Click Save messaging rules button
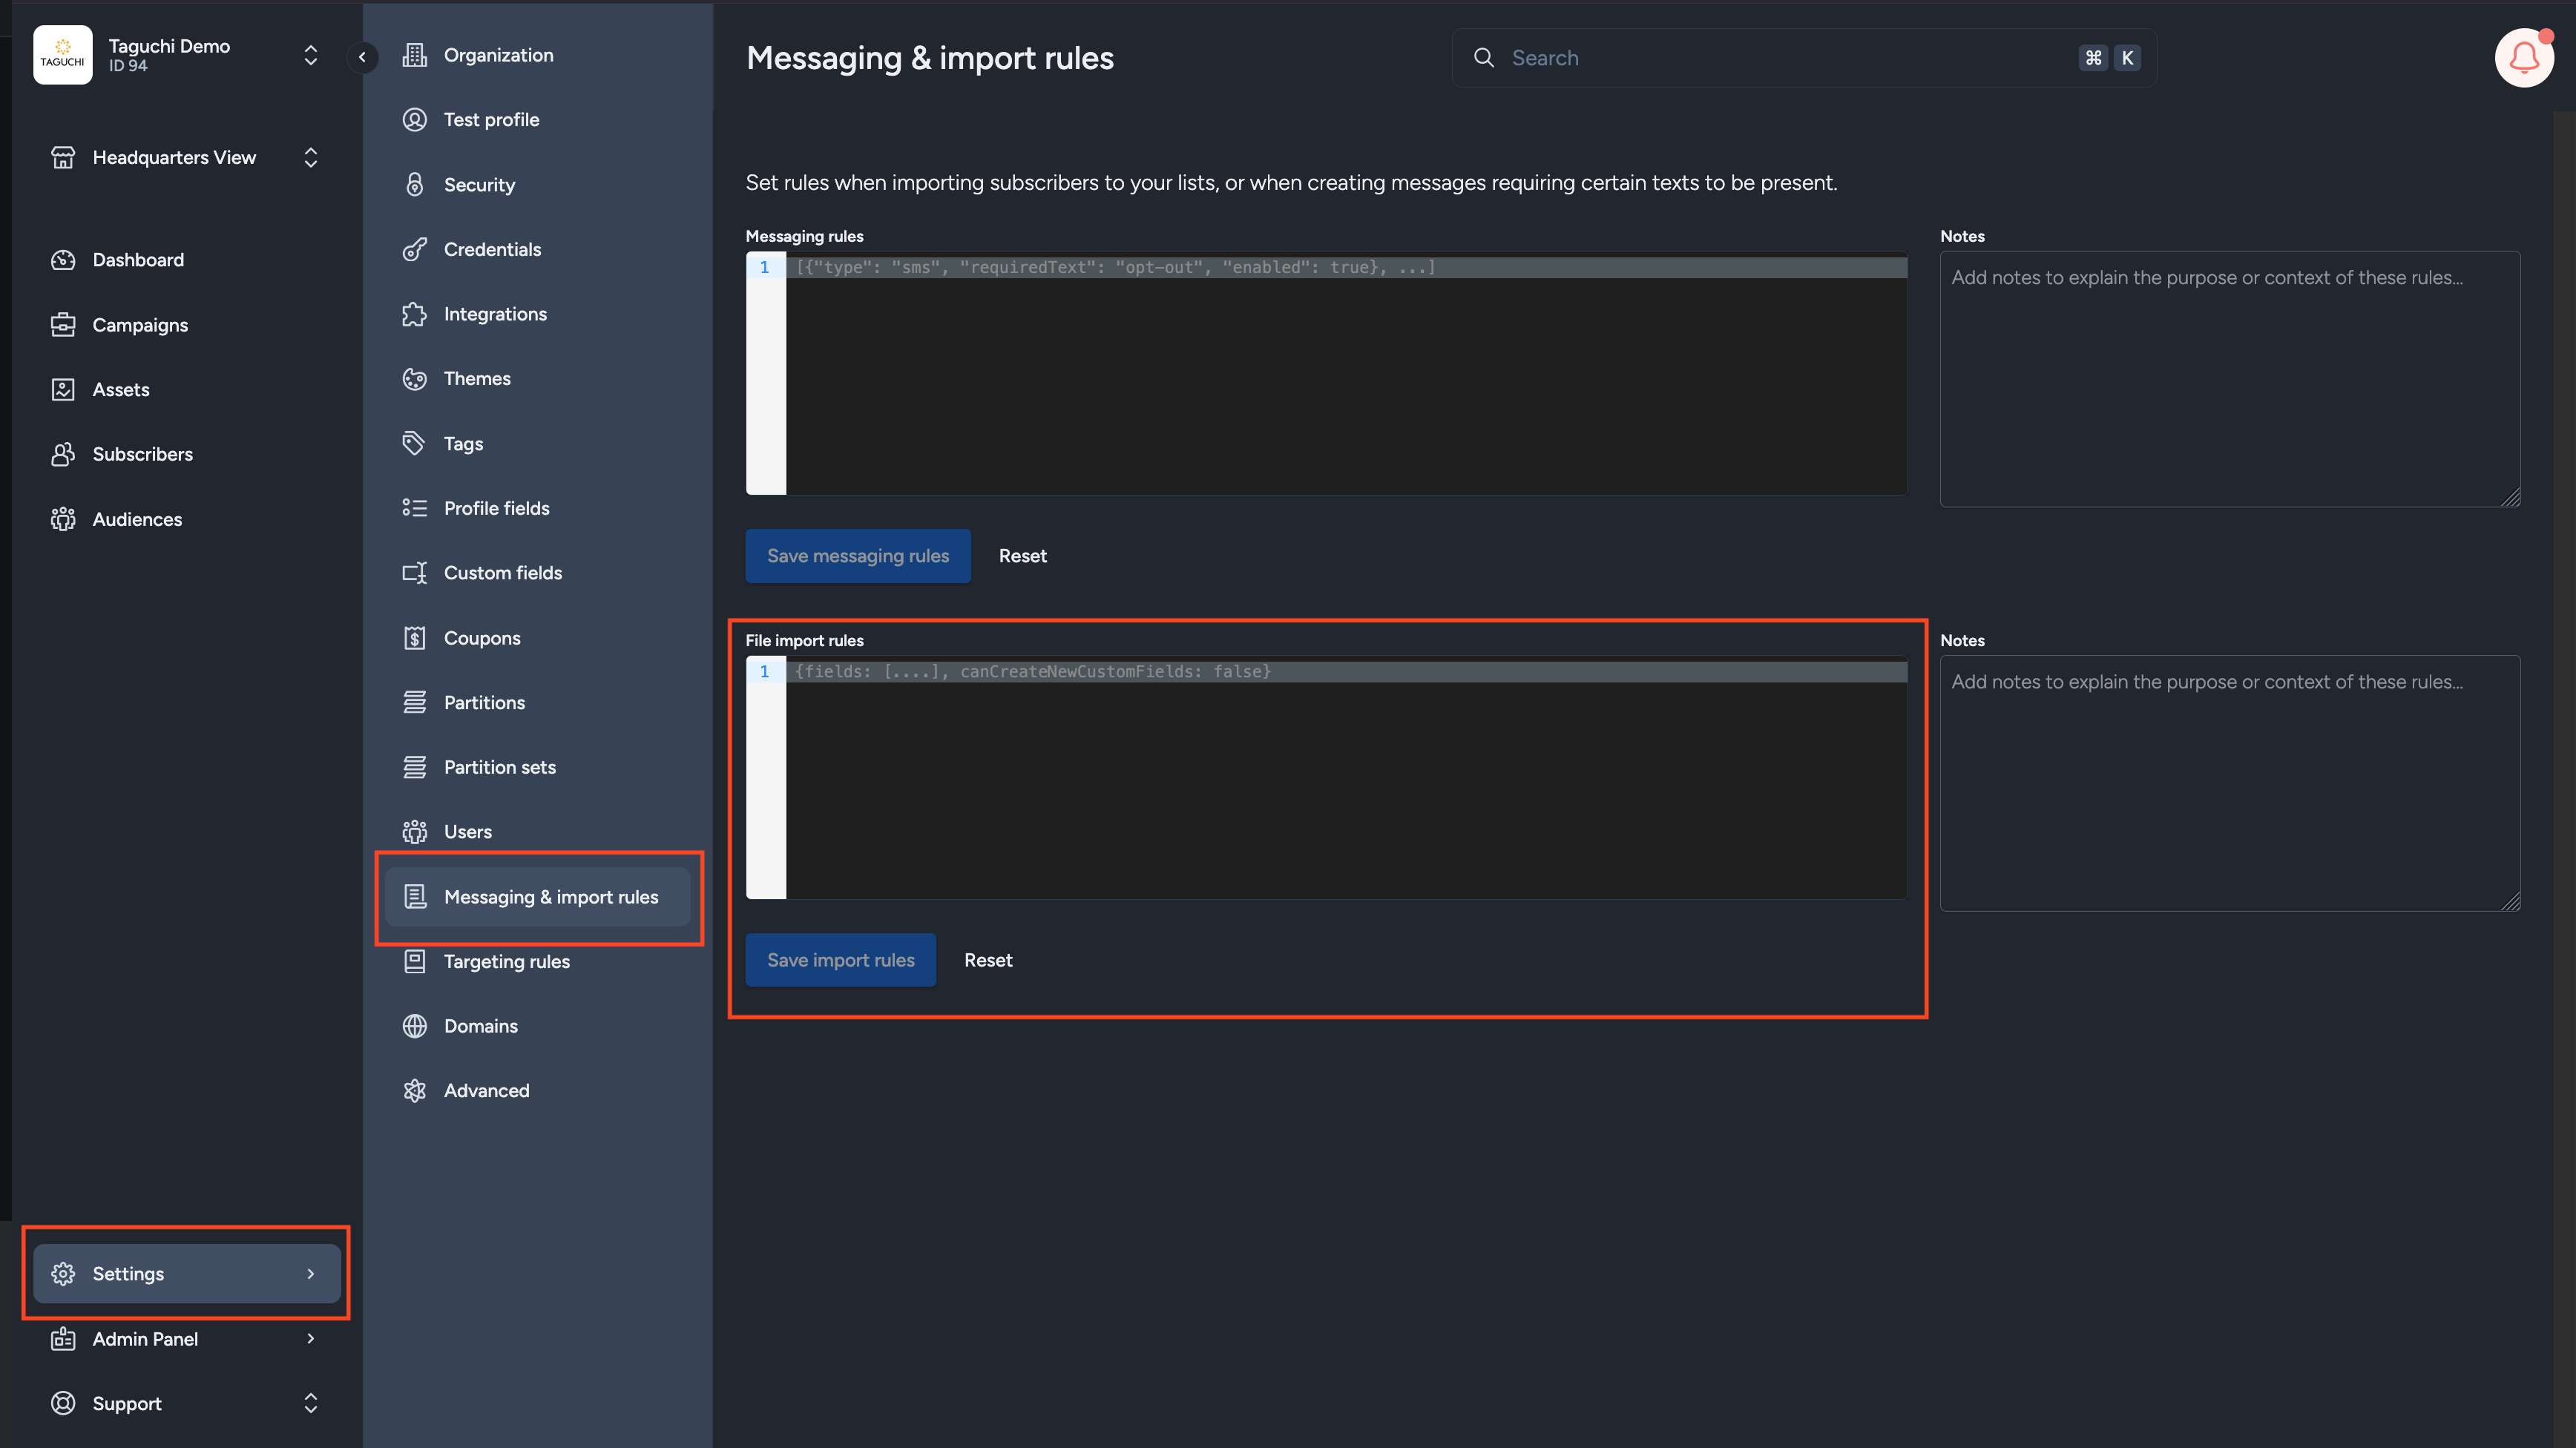 pyautogui.click(x=858, y=556)
